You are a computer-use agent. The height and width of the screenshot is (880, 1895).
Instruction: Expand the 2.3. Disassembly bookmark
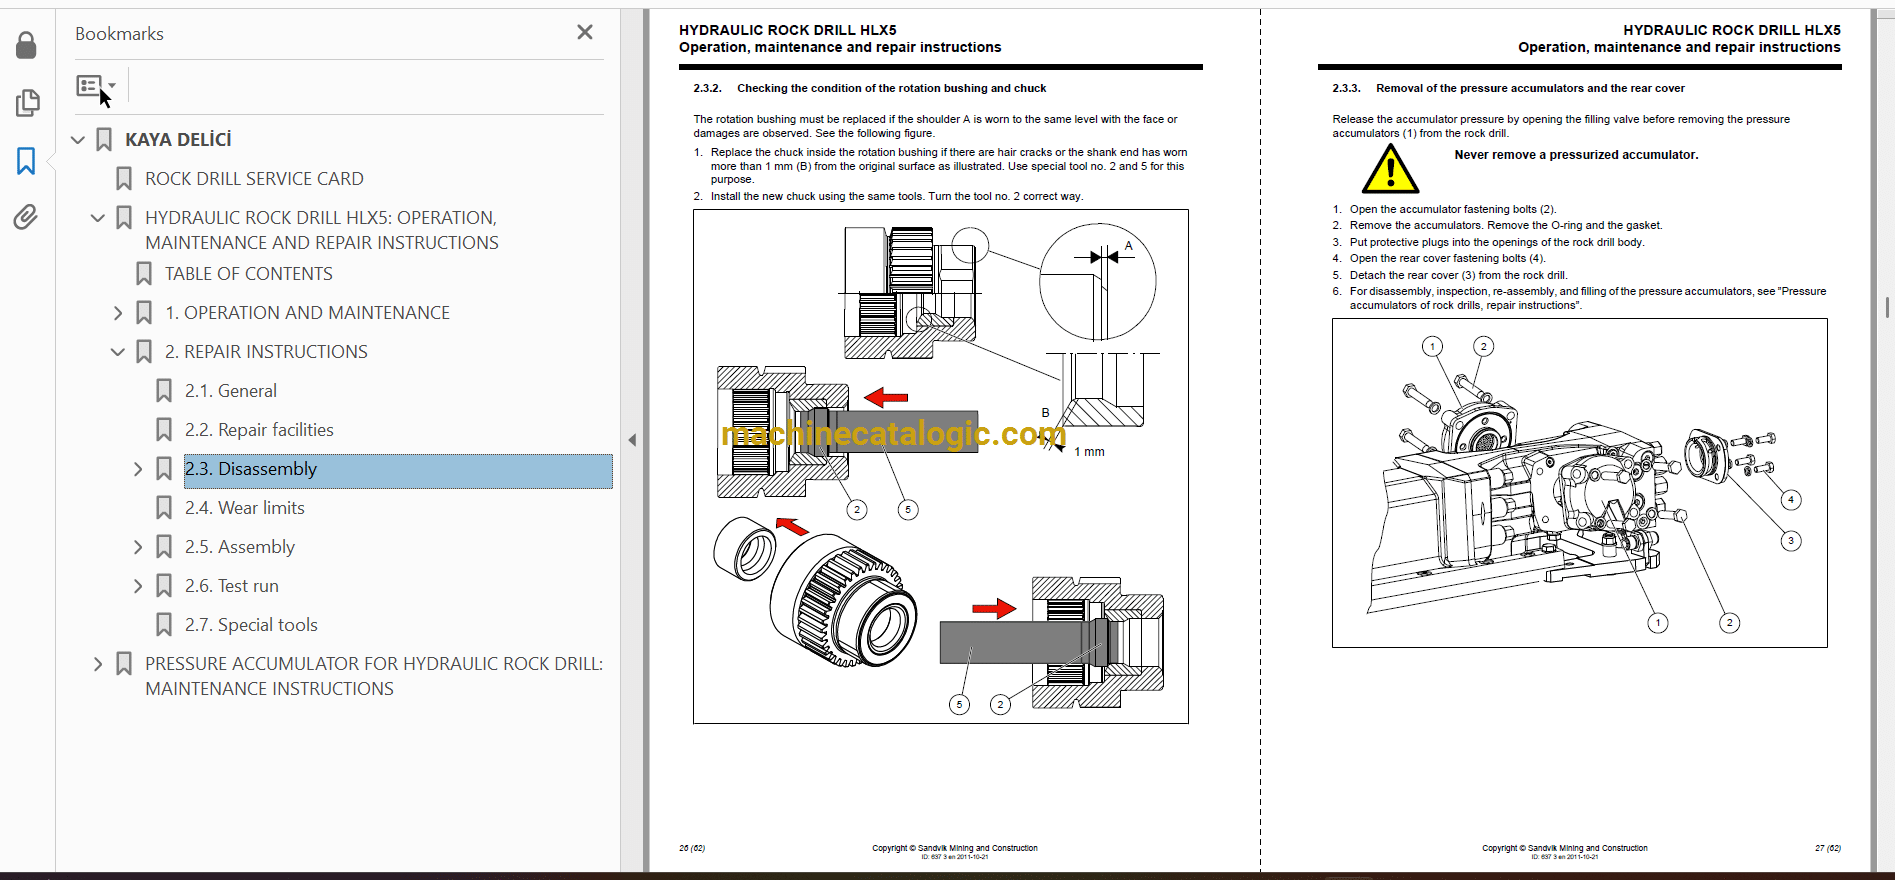pos(138,469)
